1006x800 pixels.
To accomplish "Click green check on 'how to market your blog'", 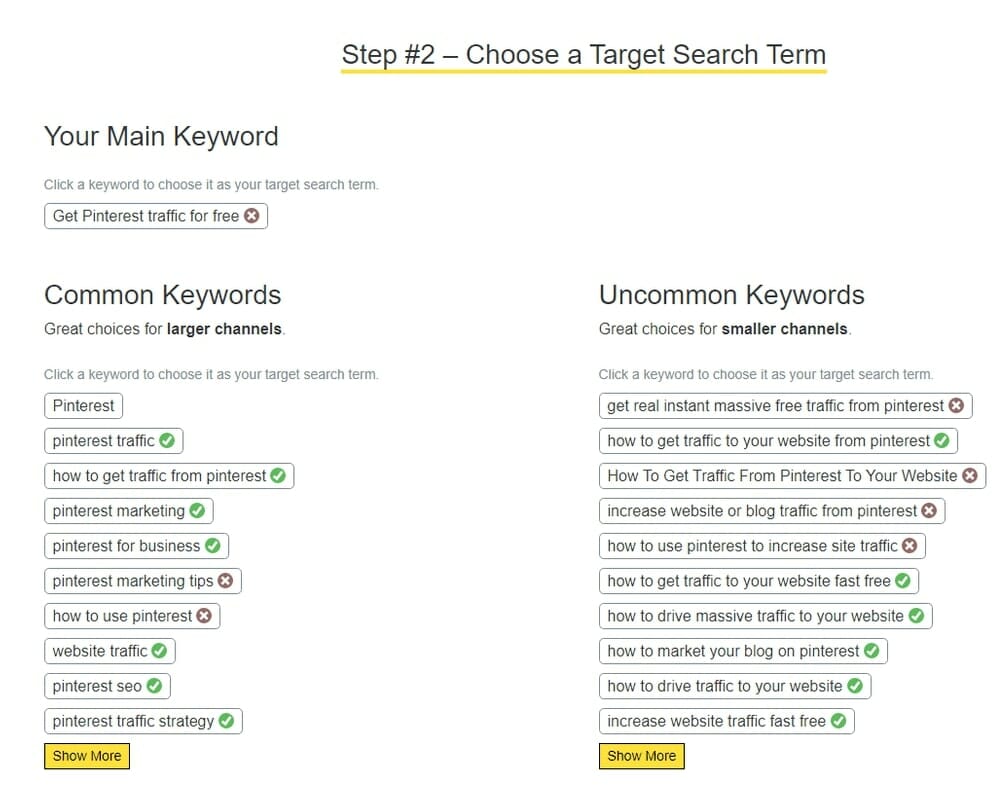I will (x=872, y=651).
